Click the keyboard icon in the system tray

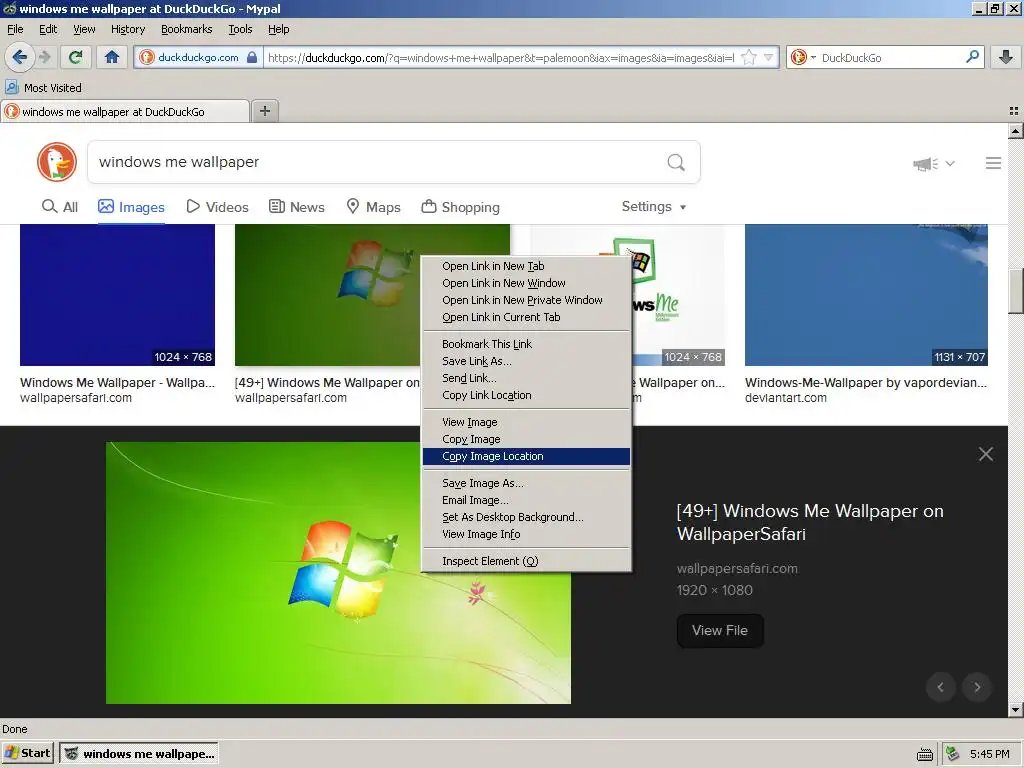(x=925, y=754)
